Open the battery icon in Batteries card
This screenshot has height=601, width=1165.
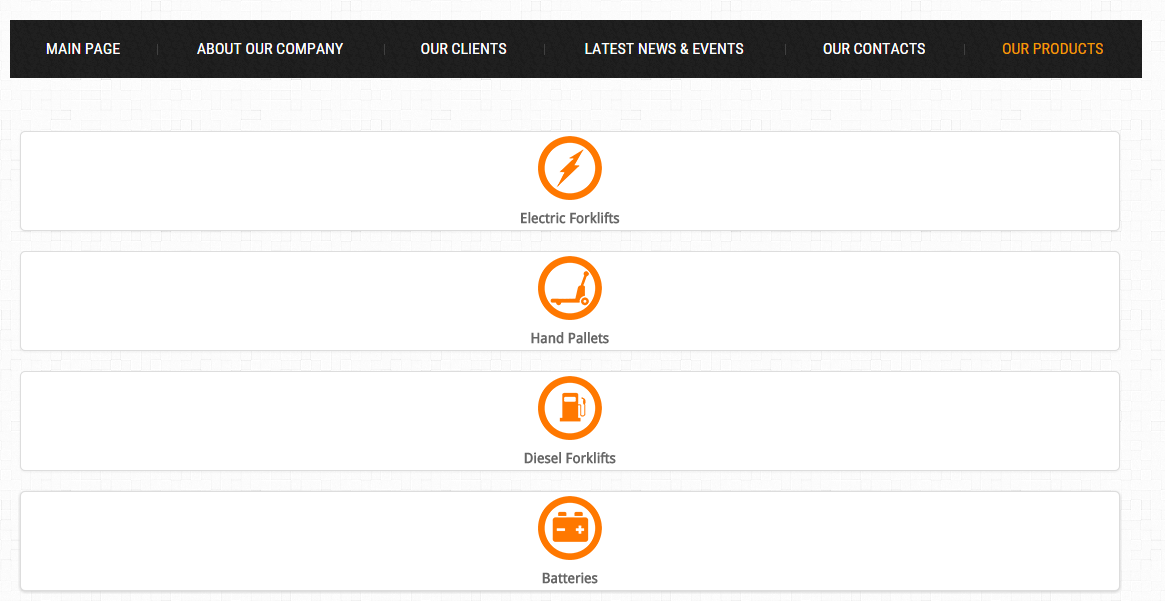click(570, 528)
